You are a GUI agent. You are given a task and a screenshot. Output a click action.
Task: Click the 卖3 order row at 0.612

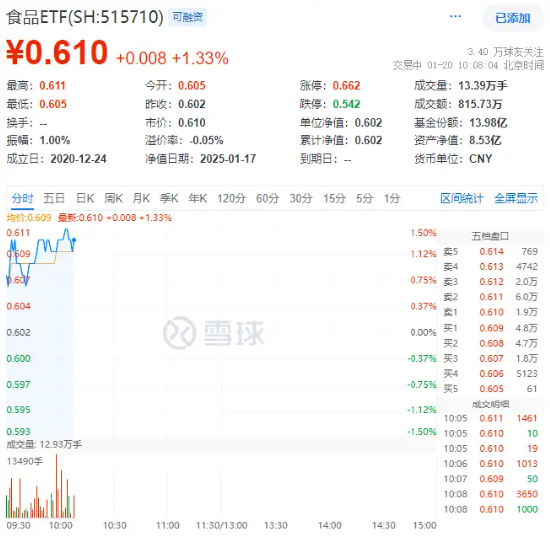click(x=490, y=282)
